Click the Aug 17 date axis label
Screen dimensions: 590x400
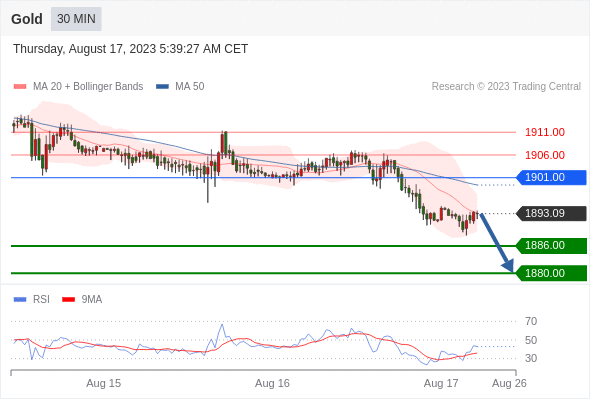(441, 383)
